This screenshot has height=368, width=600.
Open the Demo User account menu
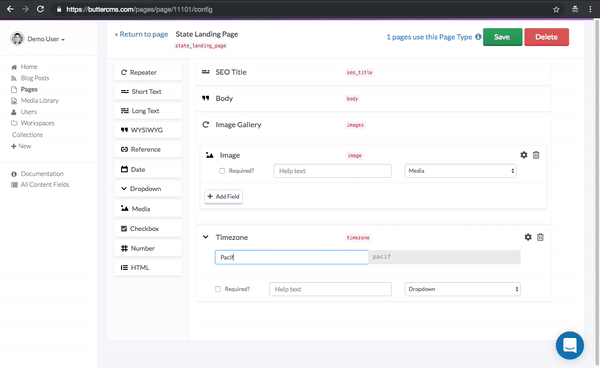tap(46, 39)
